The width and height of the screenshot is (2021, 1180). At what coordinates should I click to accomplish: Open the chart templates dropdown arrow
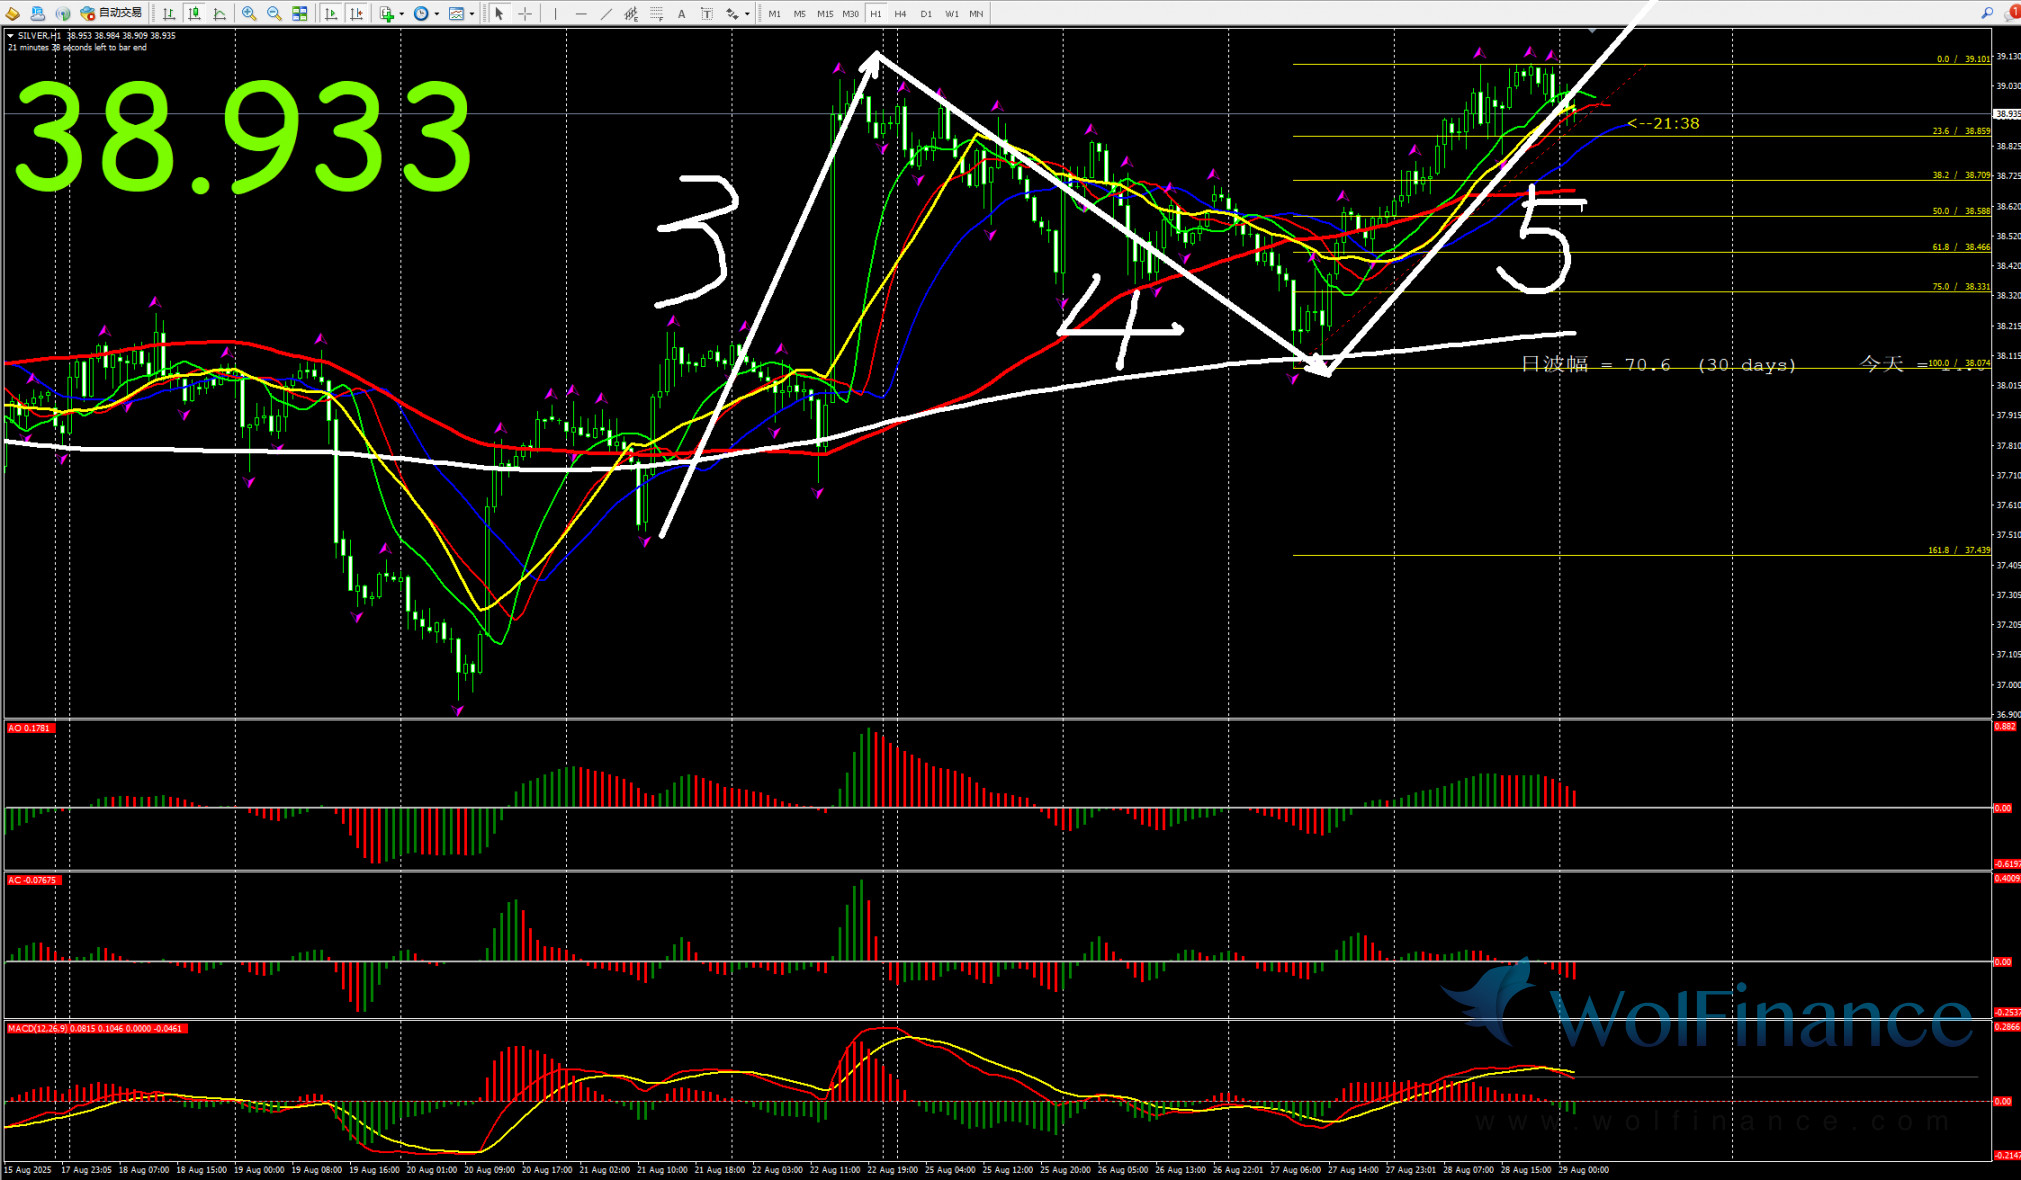click(472, 14)
